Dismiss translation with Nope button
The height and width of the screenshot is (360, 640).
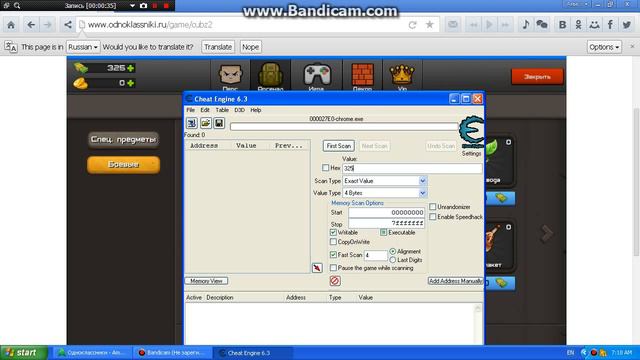[x=250, y=47]
